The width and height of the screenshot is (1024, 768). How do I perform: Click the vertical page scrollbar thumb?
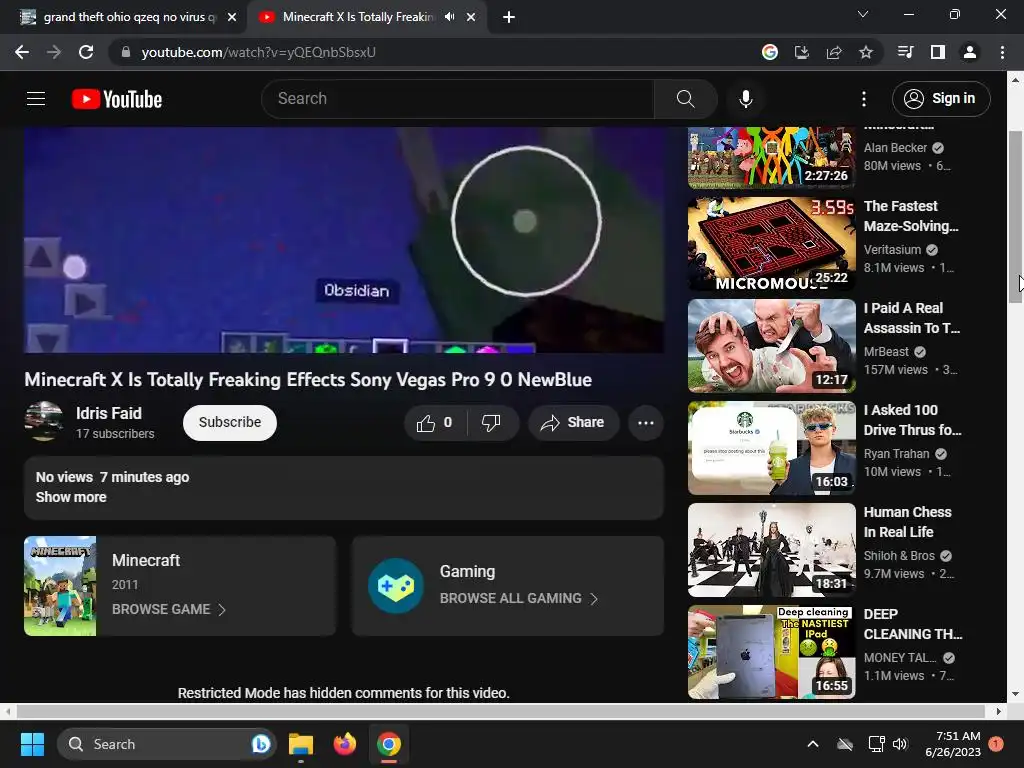(x=1015, y=216)
